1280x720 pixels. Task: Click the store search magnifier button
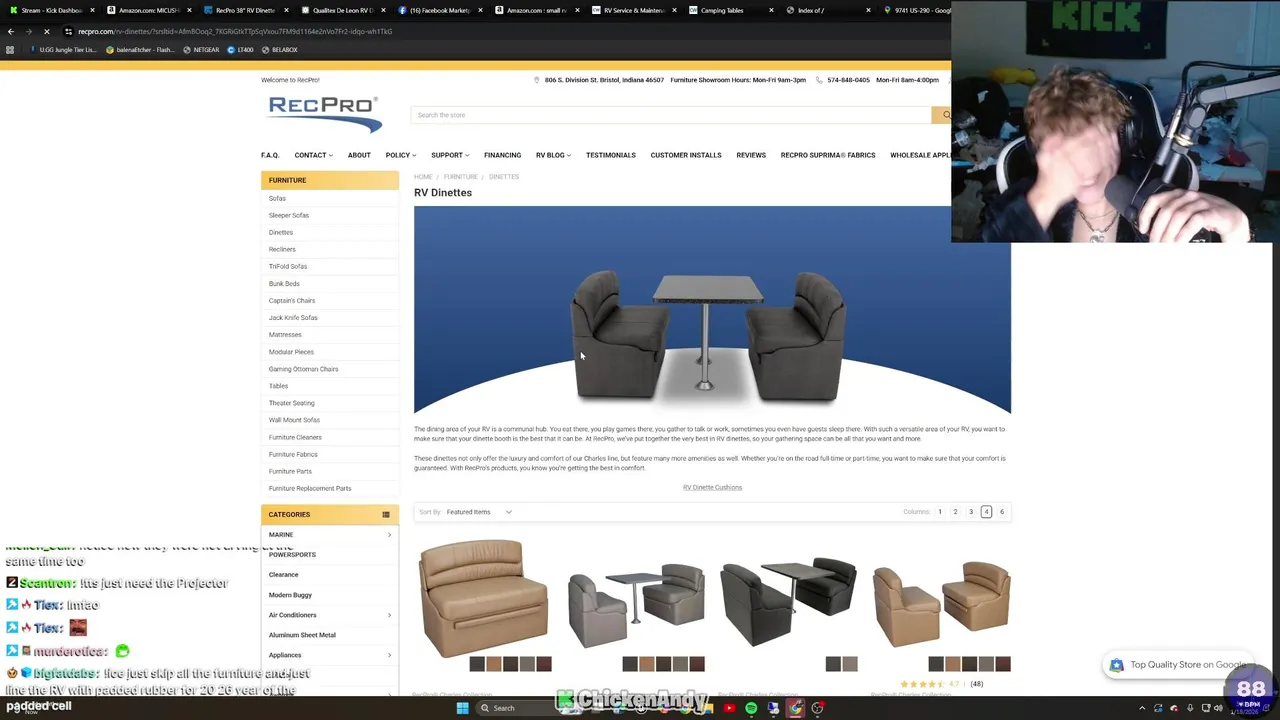pyautogui.click(x=944, y=115)
